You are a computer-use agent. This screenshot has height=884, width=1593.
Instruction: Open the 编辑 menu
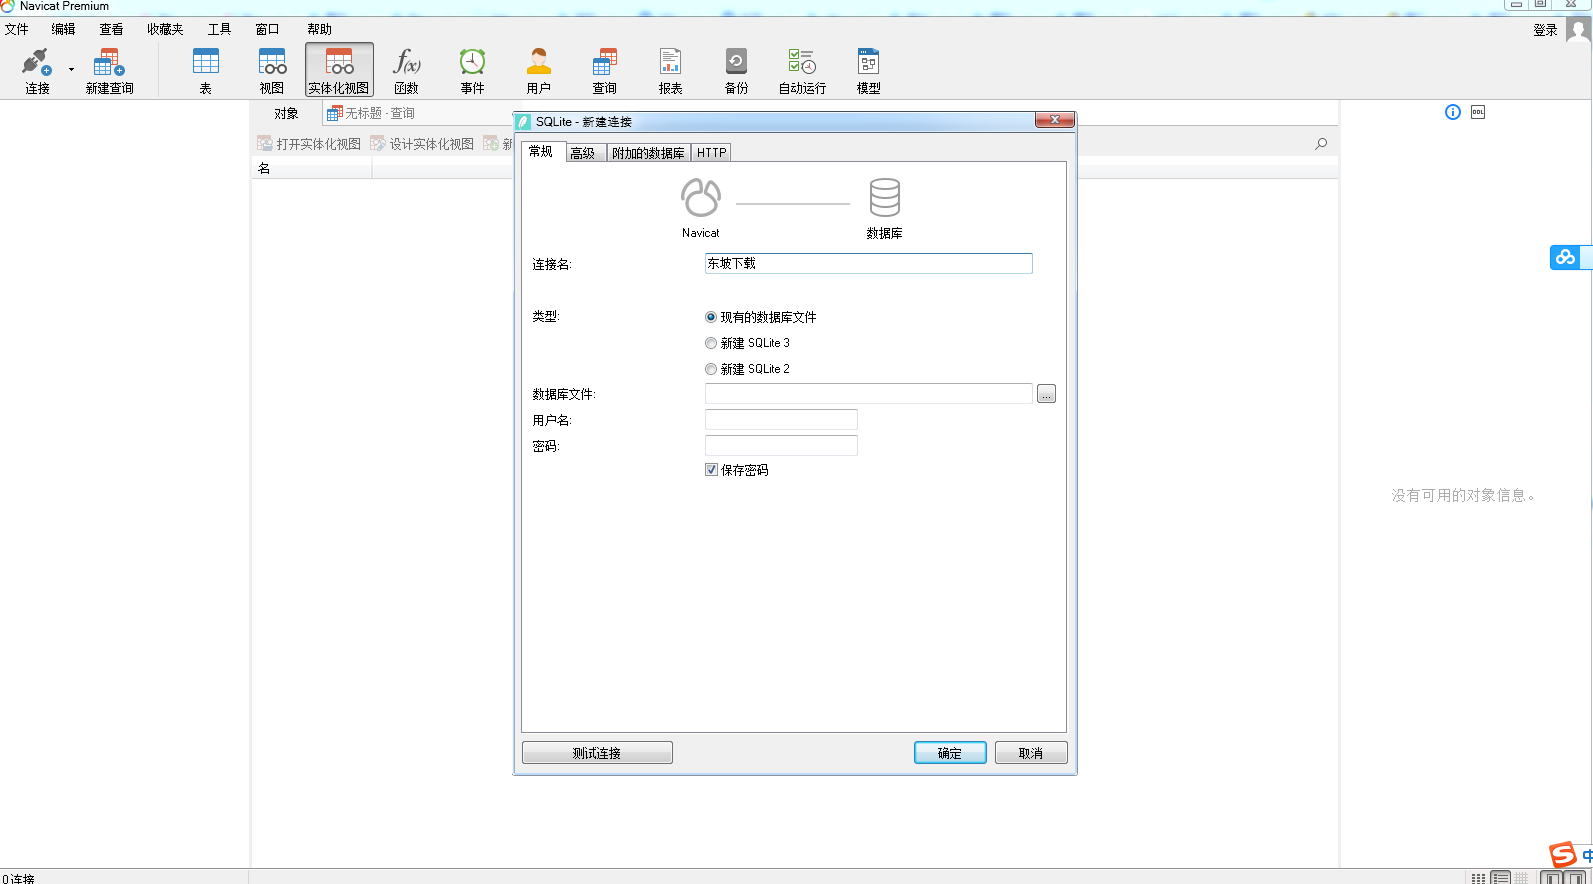tap(64, 29)
